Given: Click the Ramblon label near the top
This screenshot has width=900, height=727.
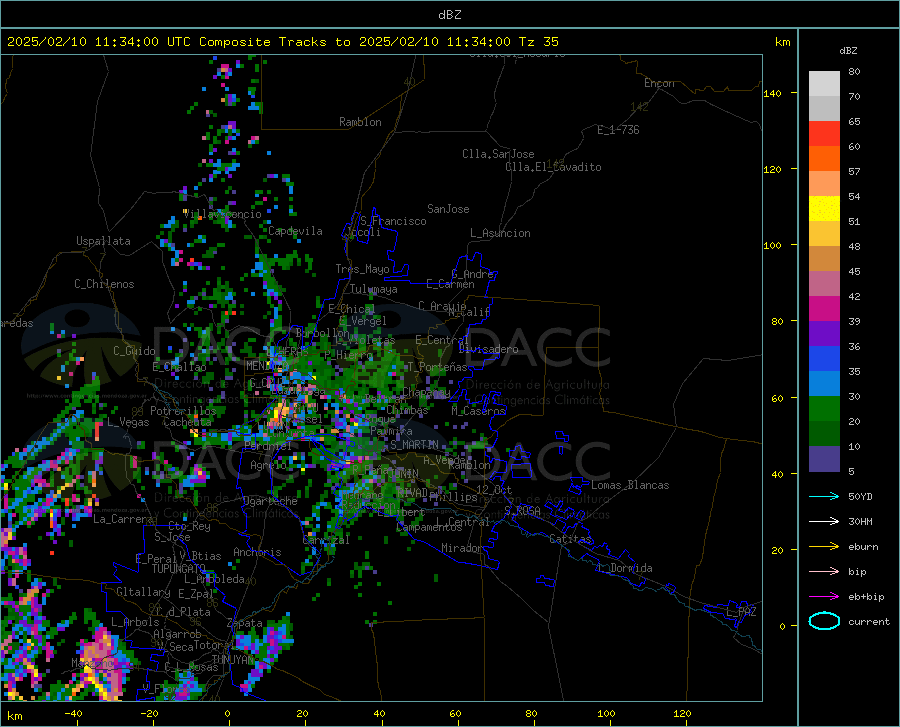Looking at the screenshot, I should coord(360,122).
